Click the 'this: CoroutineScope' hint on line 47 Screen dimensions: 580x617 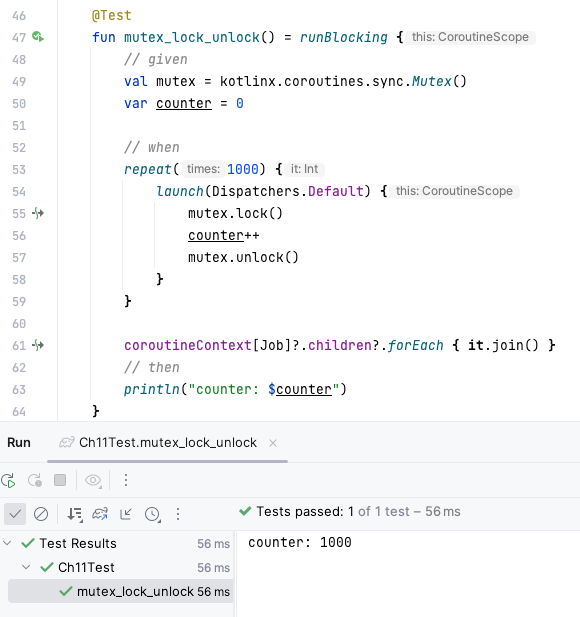(470, 37)
